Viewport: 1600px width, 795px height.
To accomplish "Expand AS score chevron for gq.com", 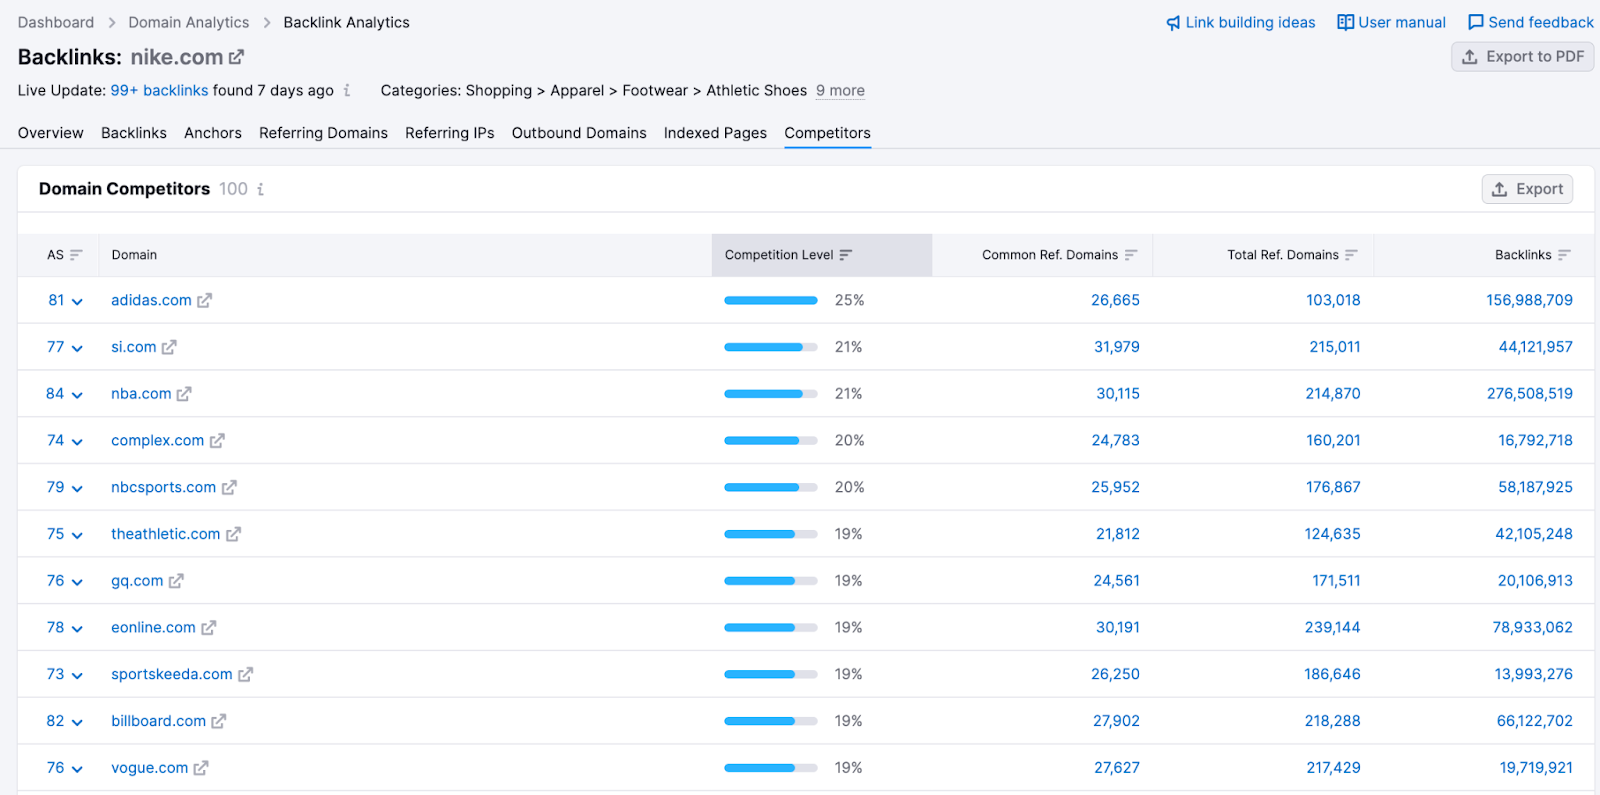I will click(77, 582).
